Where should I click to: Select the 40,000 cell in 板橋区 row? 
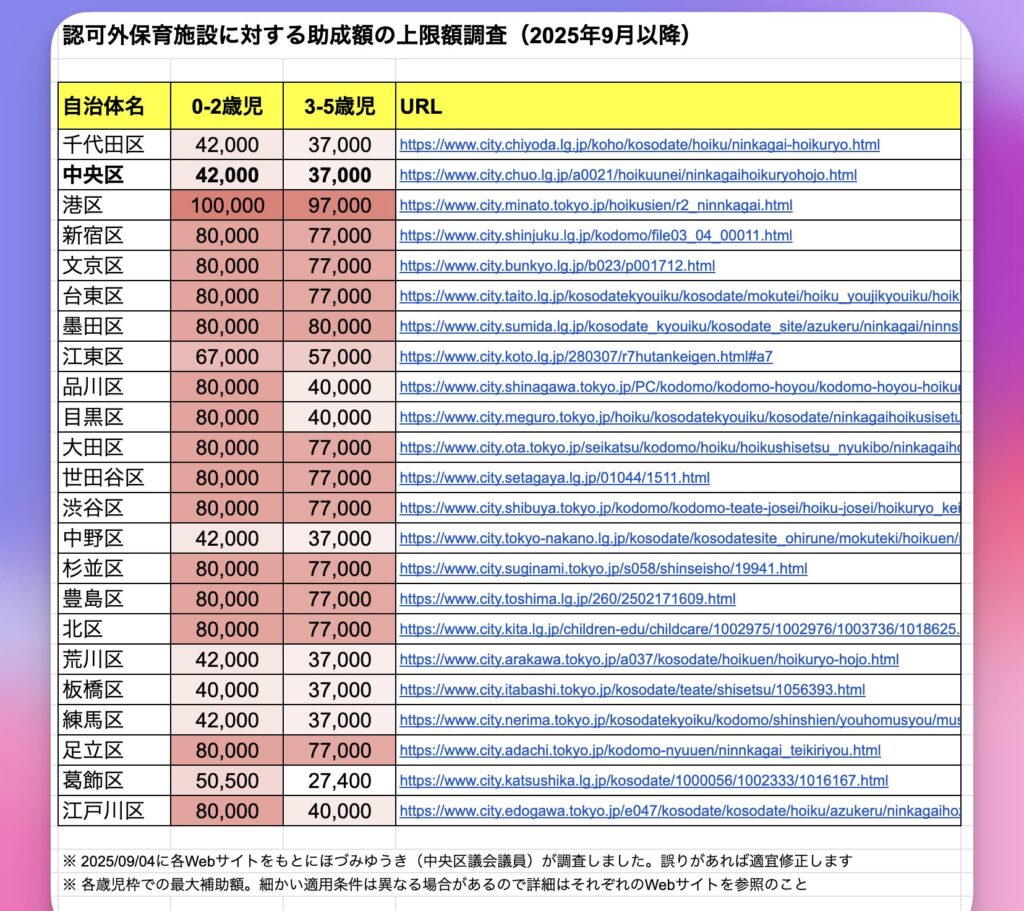227,689
